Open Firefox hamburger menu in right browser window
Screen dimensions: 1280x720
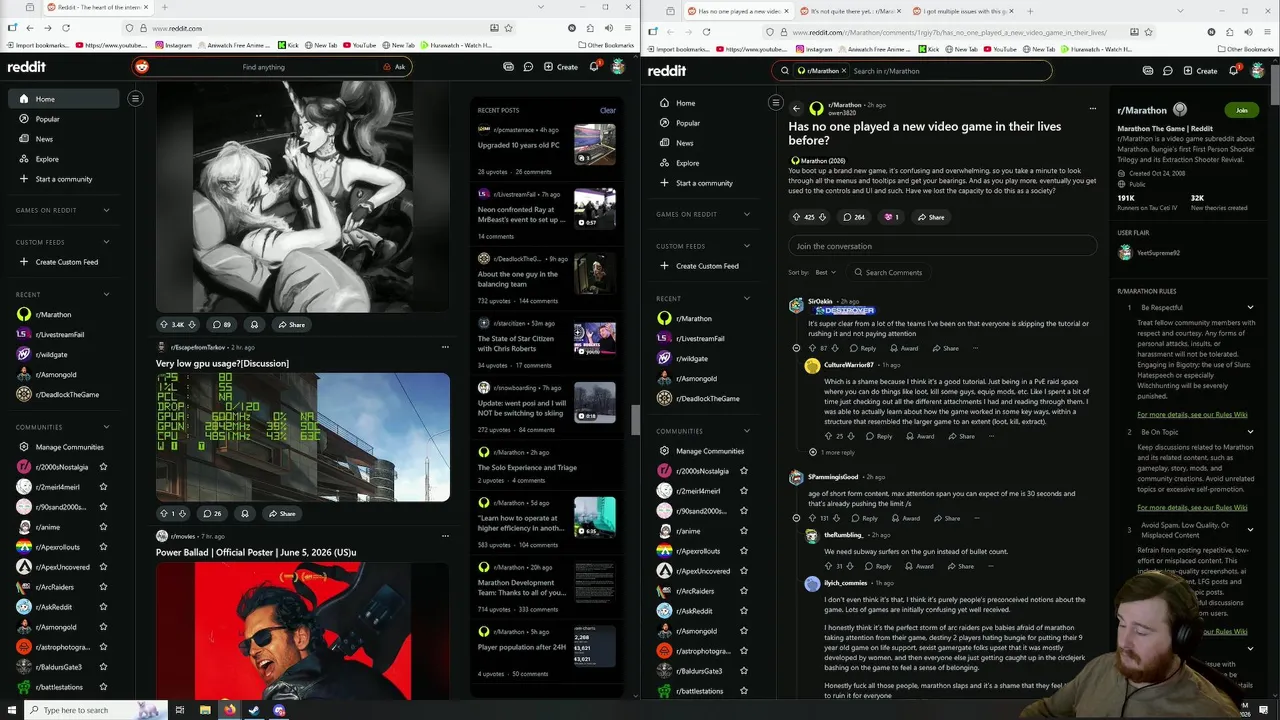tap(1267, 32)
